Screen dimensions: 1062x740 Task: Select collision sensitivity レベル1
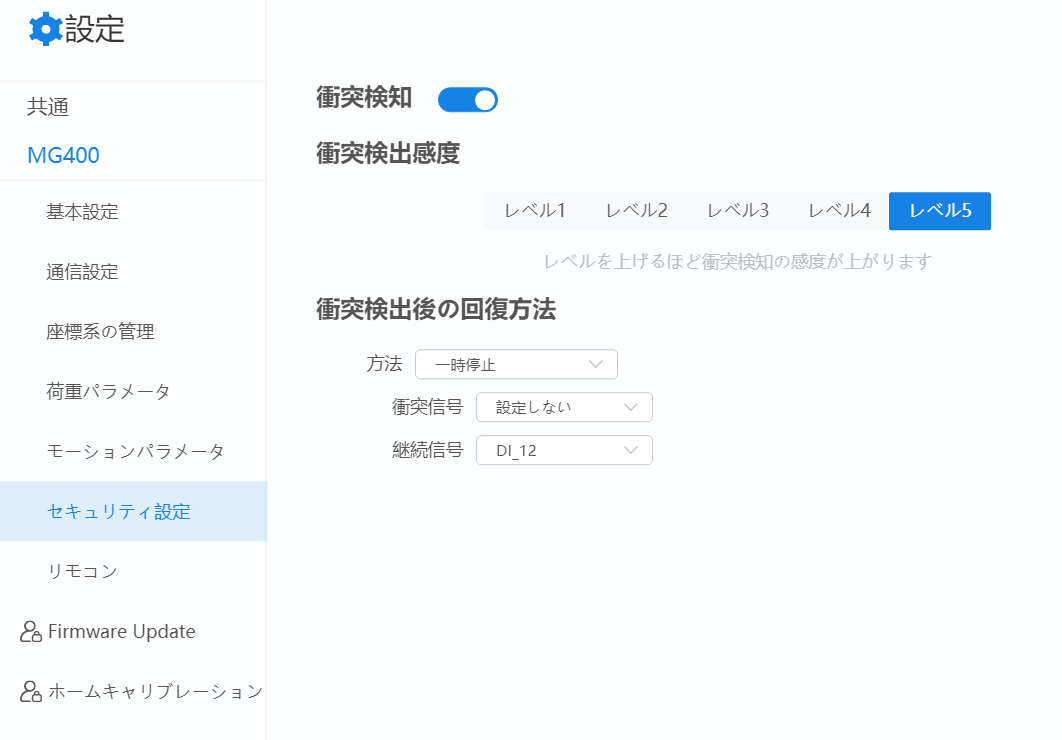click(535, 211)
